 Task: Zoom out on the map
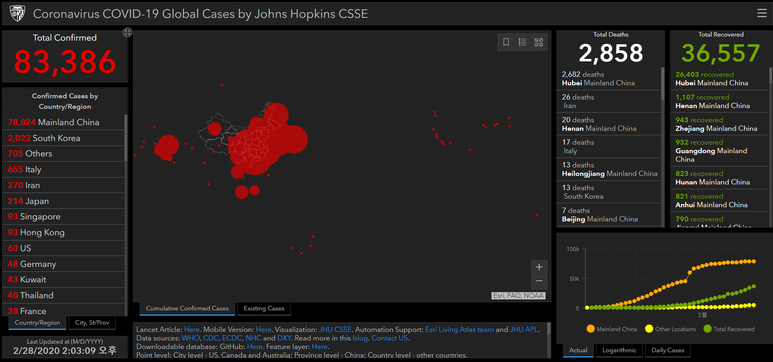click(539, 281)
